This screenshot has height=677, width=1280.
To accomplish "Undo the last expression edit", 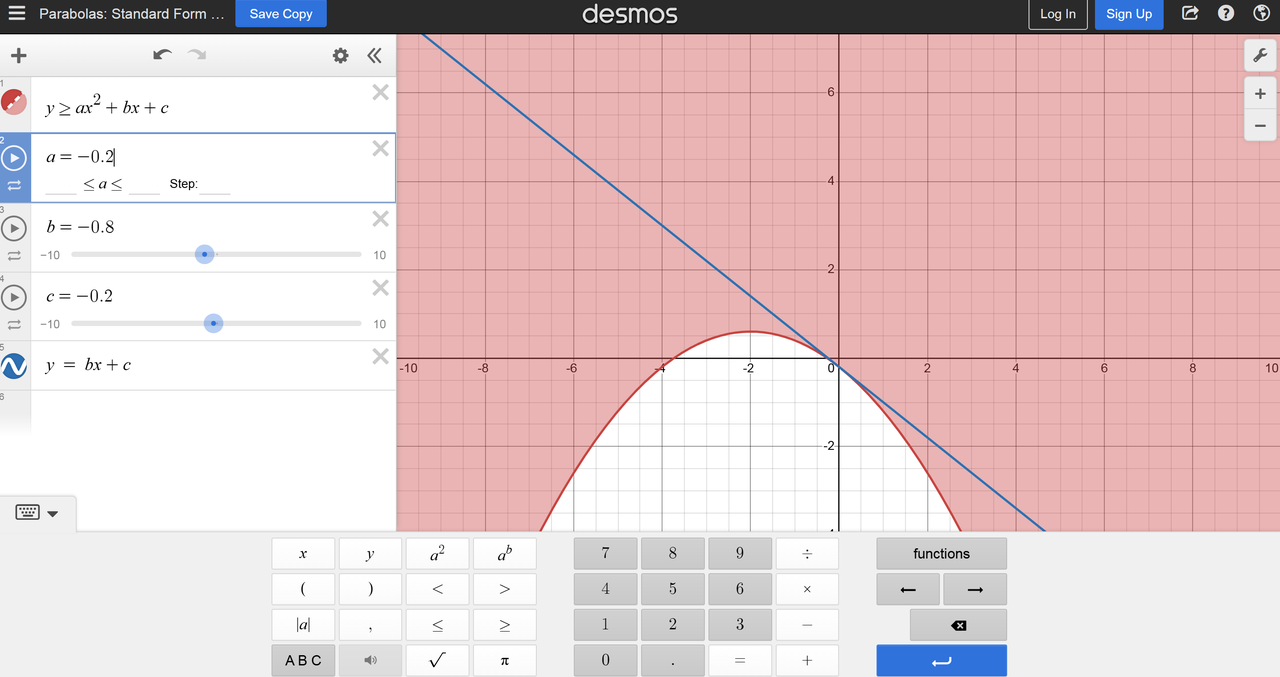I will 162,55.
